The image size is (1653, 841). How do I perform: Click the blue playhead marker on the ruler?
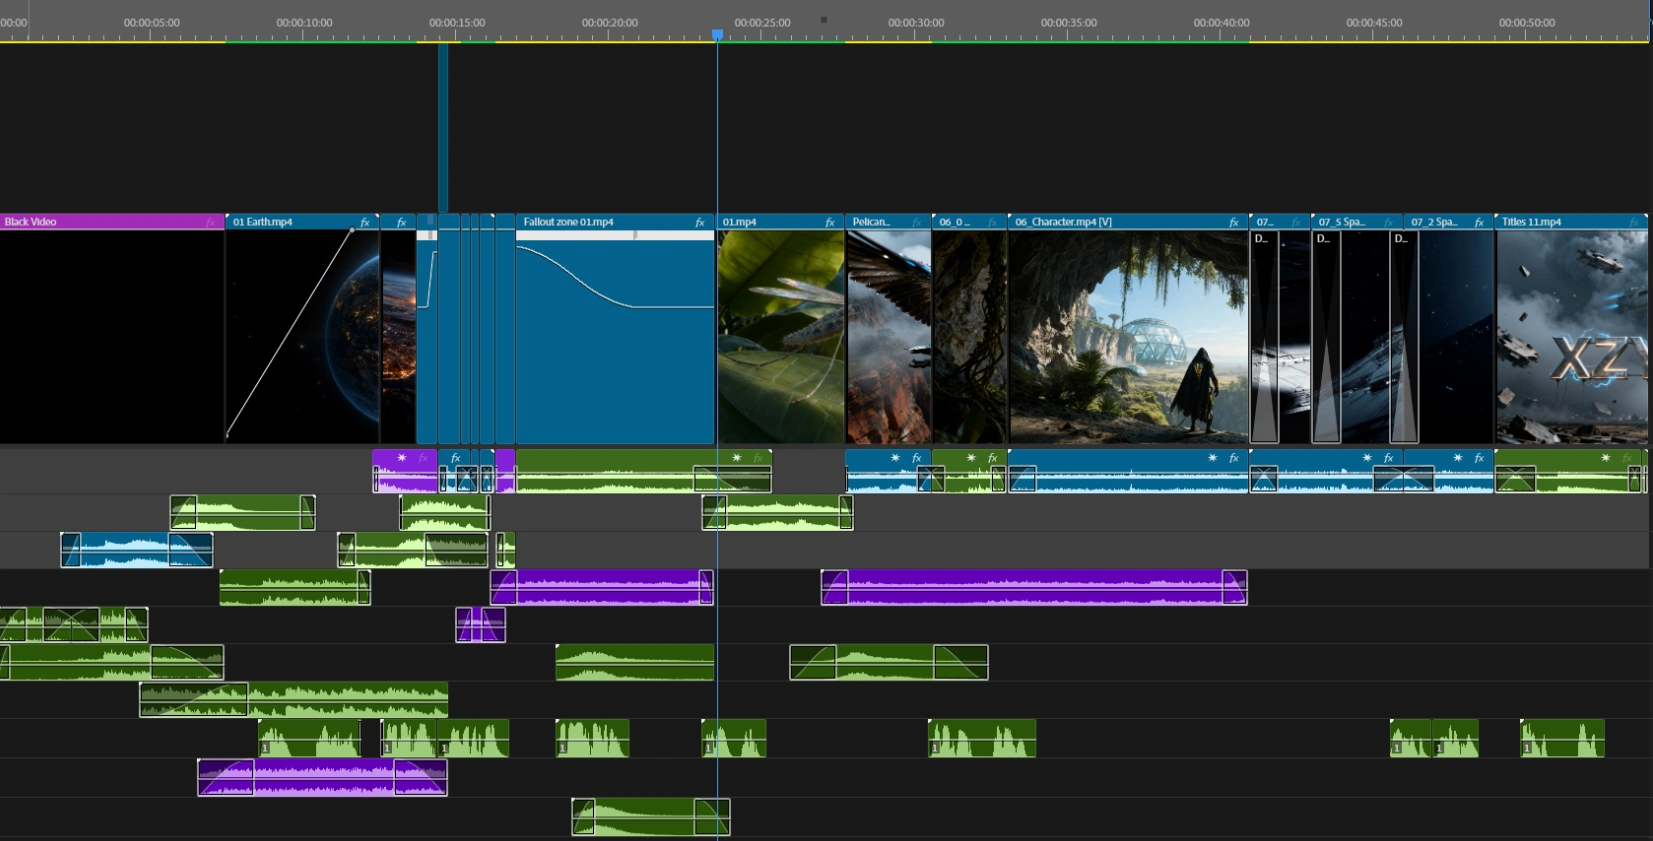coord(717,35)
